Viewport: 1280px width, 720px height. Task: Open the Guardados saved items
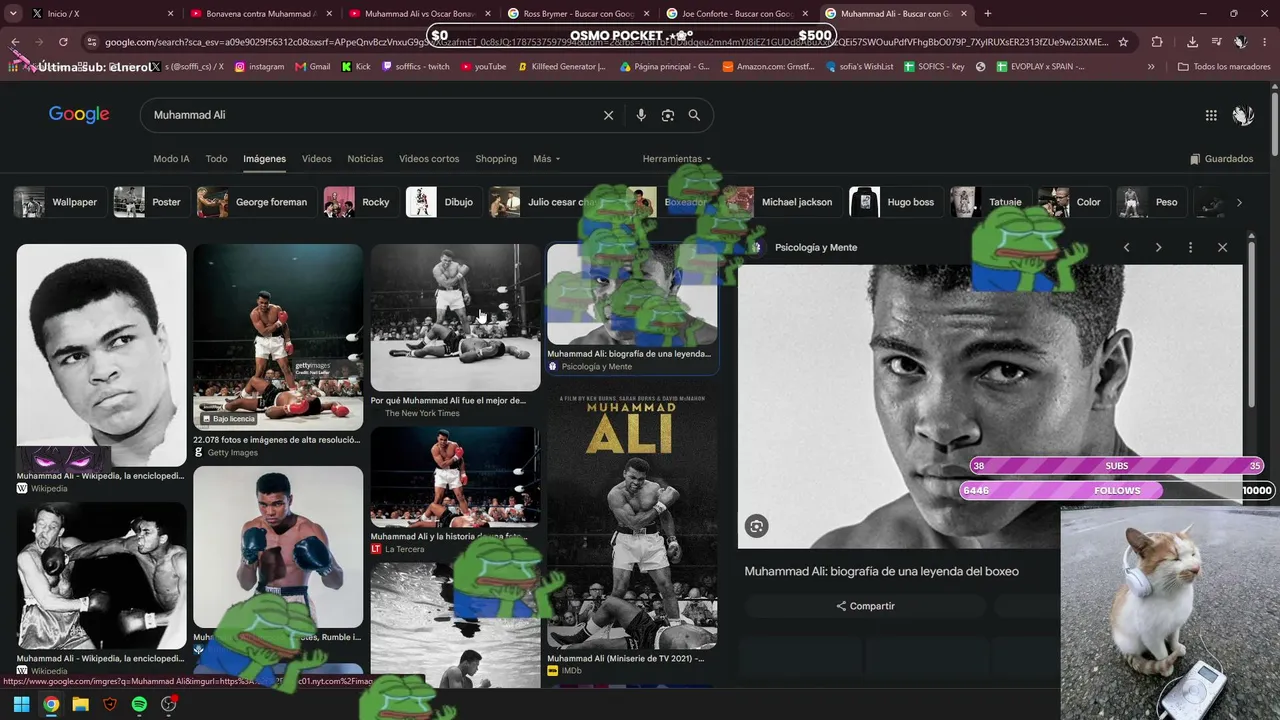(1221, 159)
